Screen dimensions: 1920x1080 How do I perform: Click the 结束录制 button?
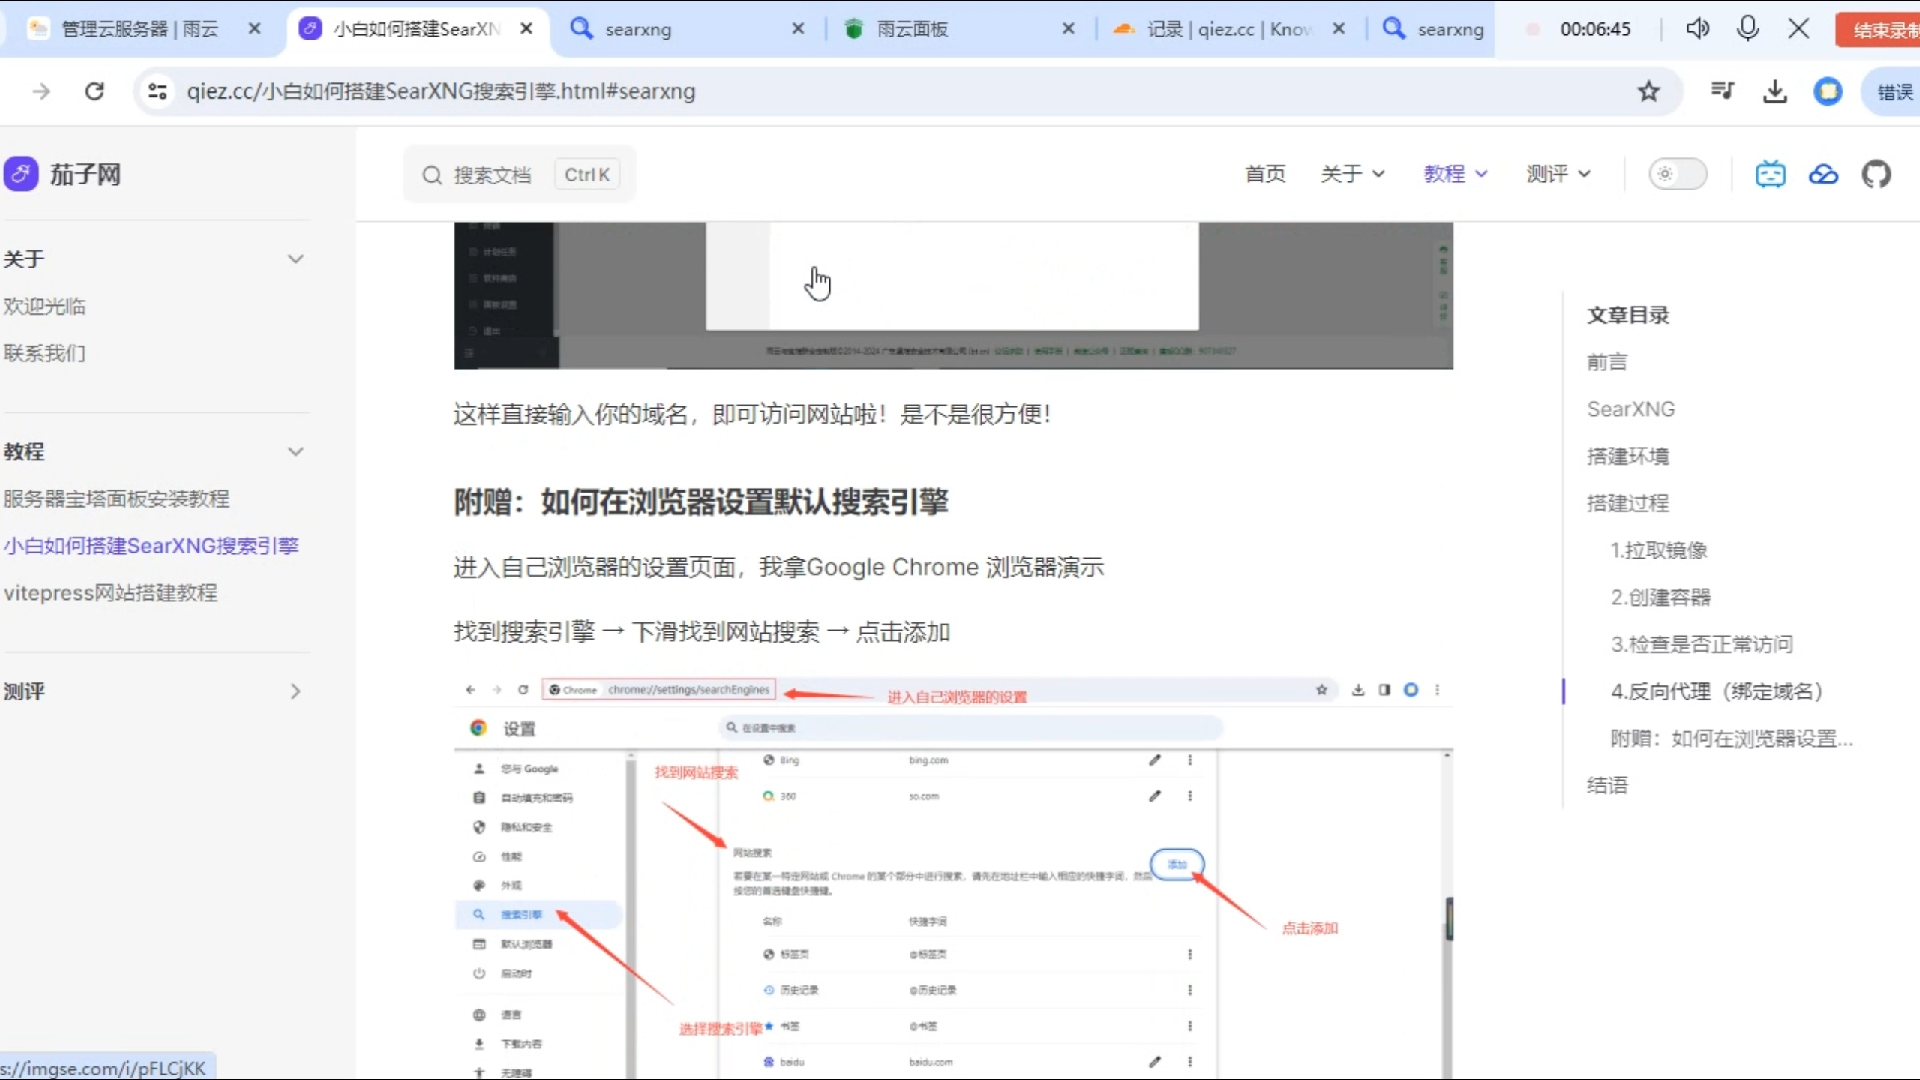pos(1880,29)
